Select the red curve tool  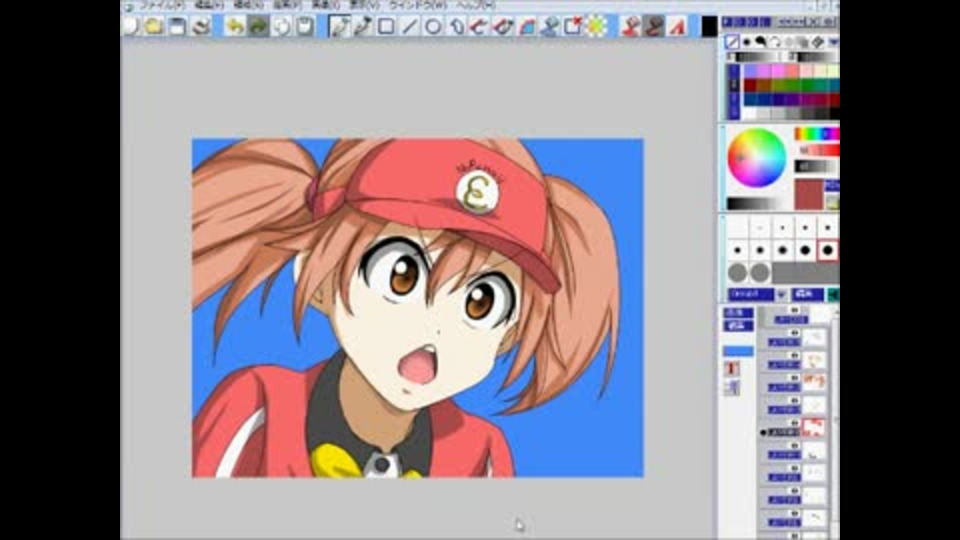click(x=479, y=26)
